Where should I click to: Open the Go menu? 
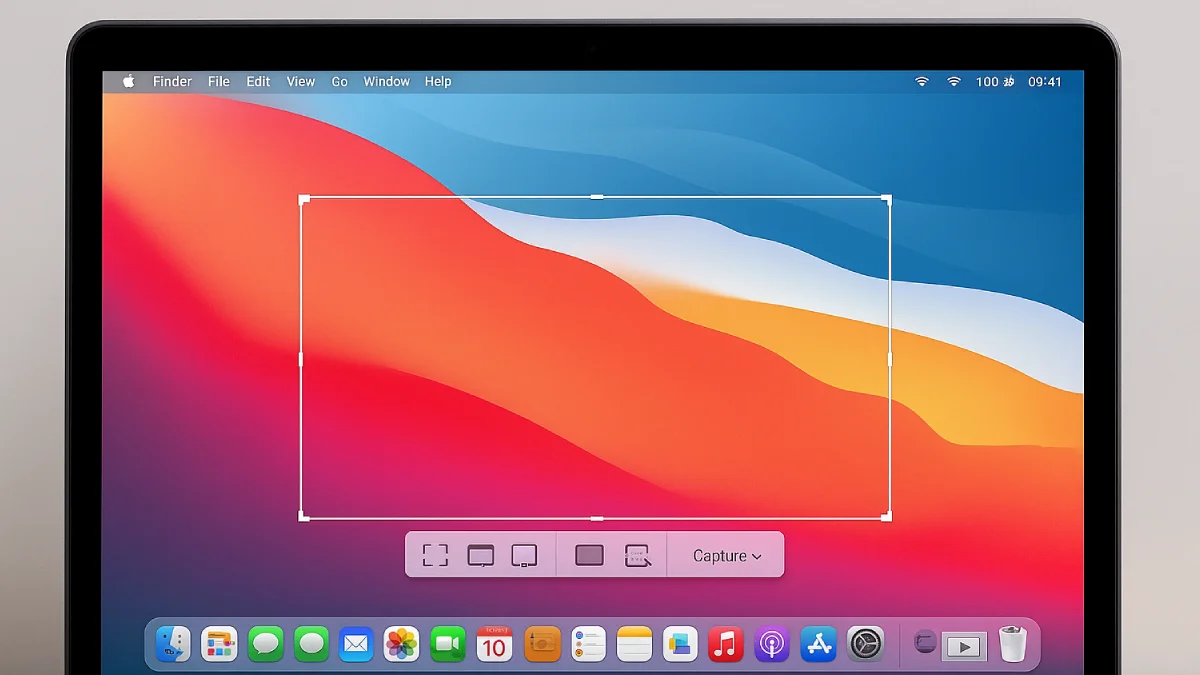(339, 82)
